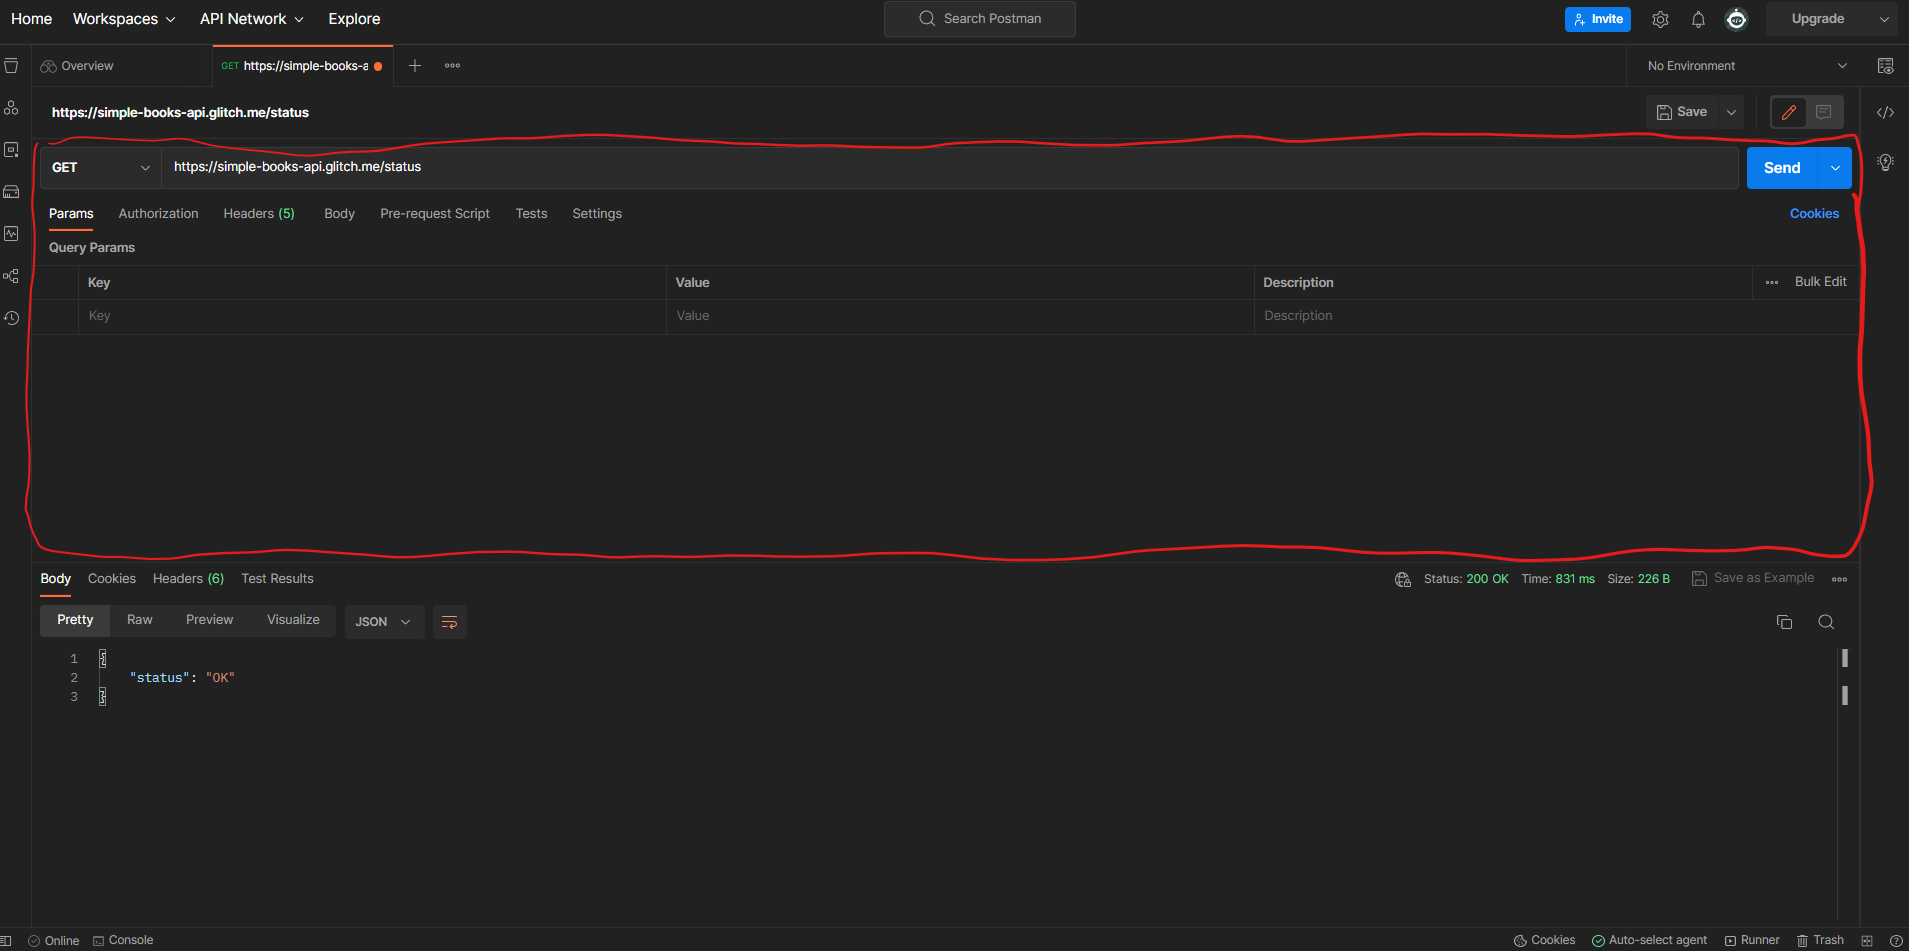1909x951 pixels.
Task: Open response Headers (6) tab
Action: (188, 579)
